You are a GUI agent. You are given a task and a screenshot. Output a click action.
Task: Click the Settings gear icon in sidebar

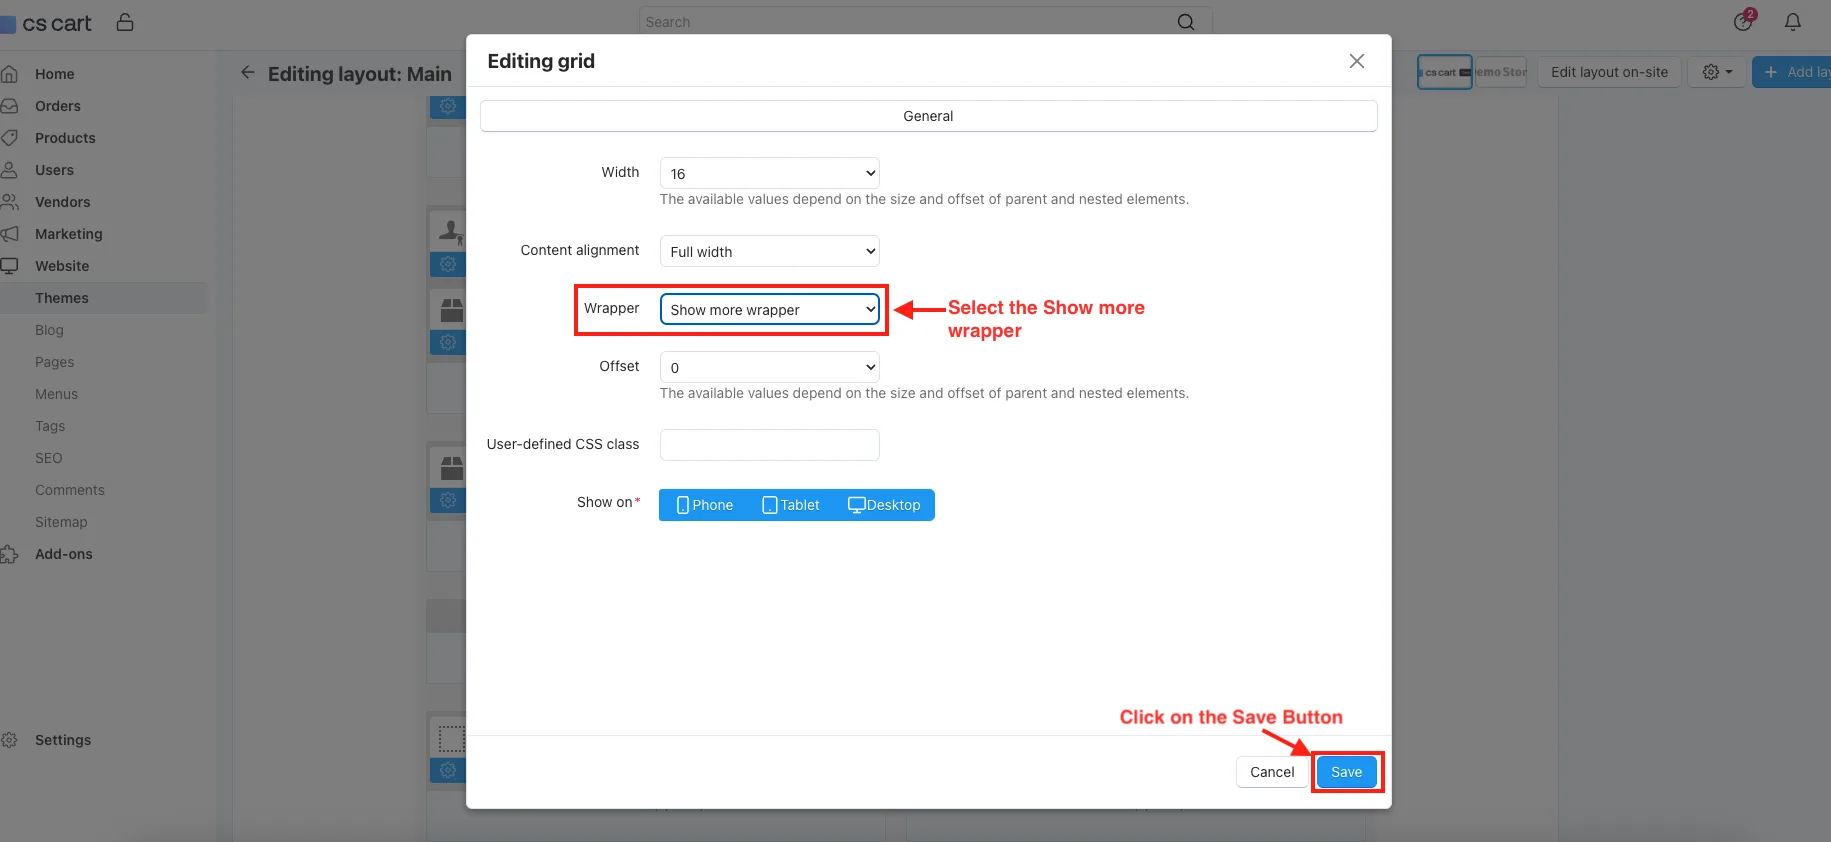[9, 740]
